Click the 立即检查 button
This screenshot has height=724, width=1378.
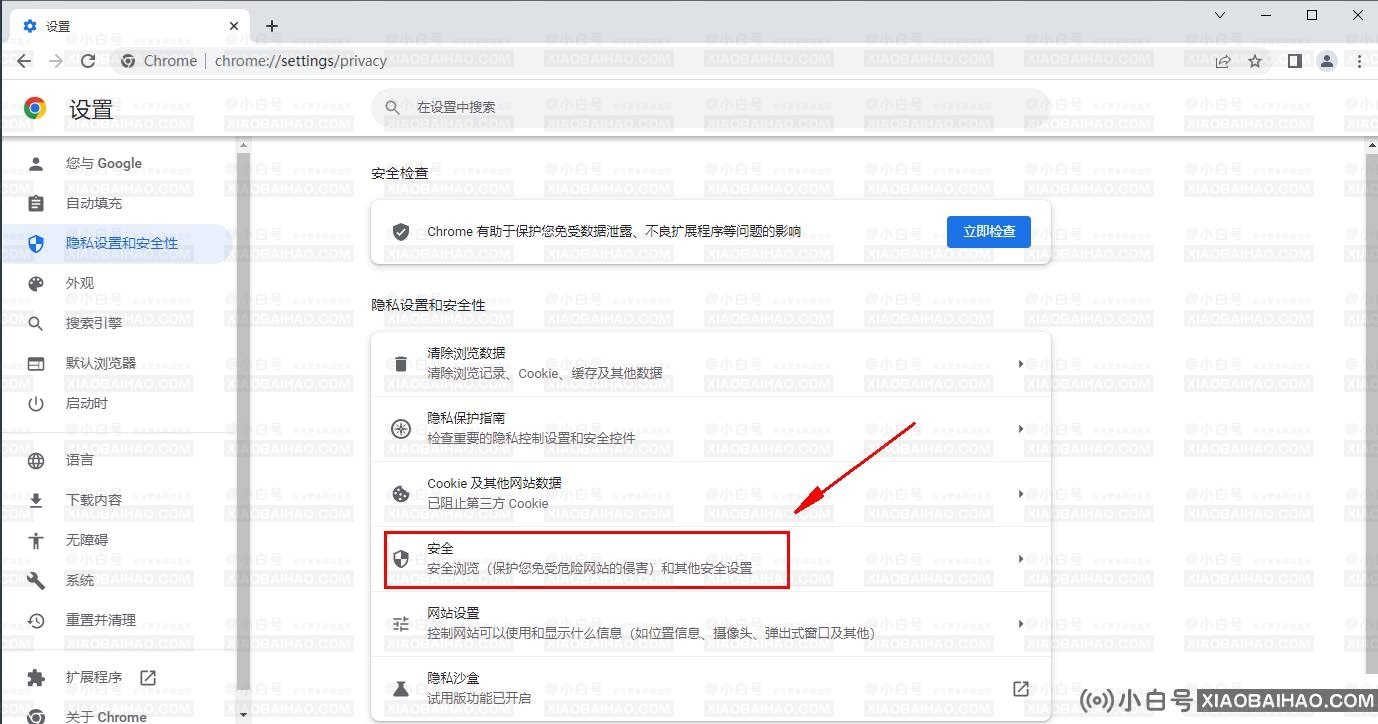(x=989, y=231)
